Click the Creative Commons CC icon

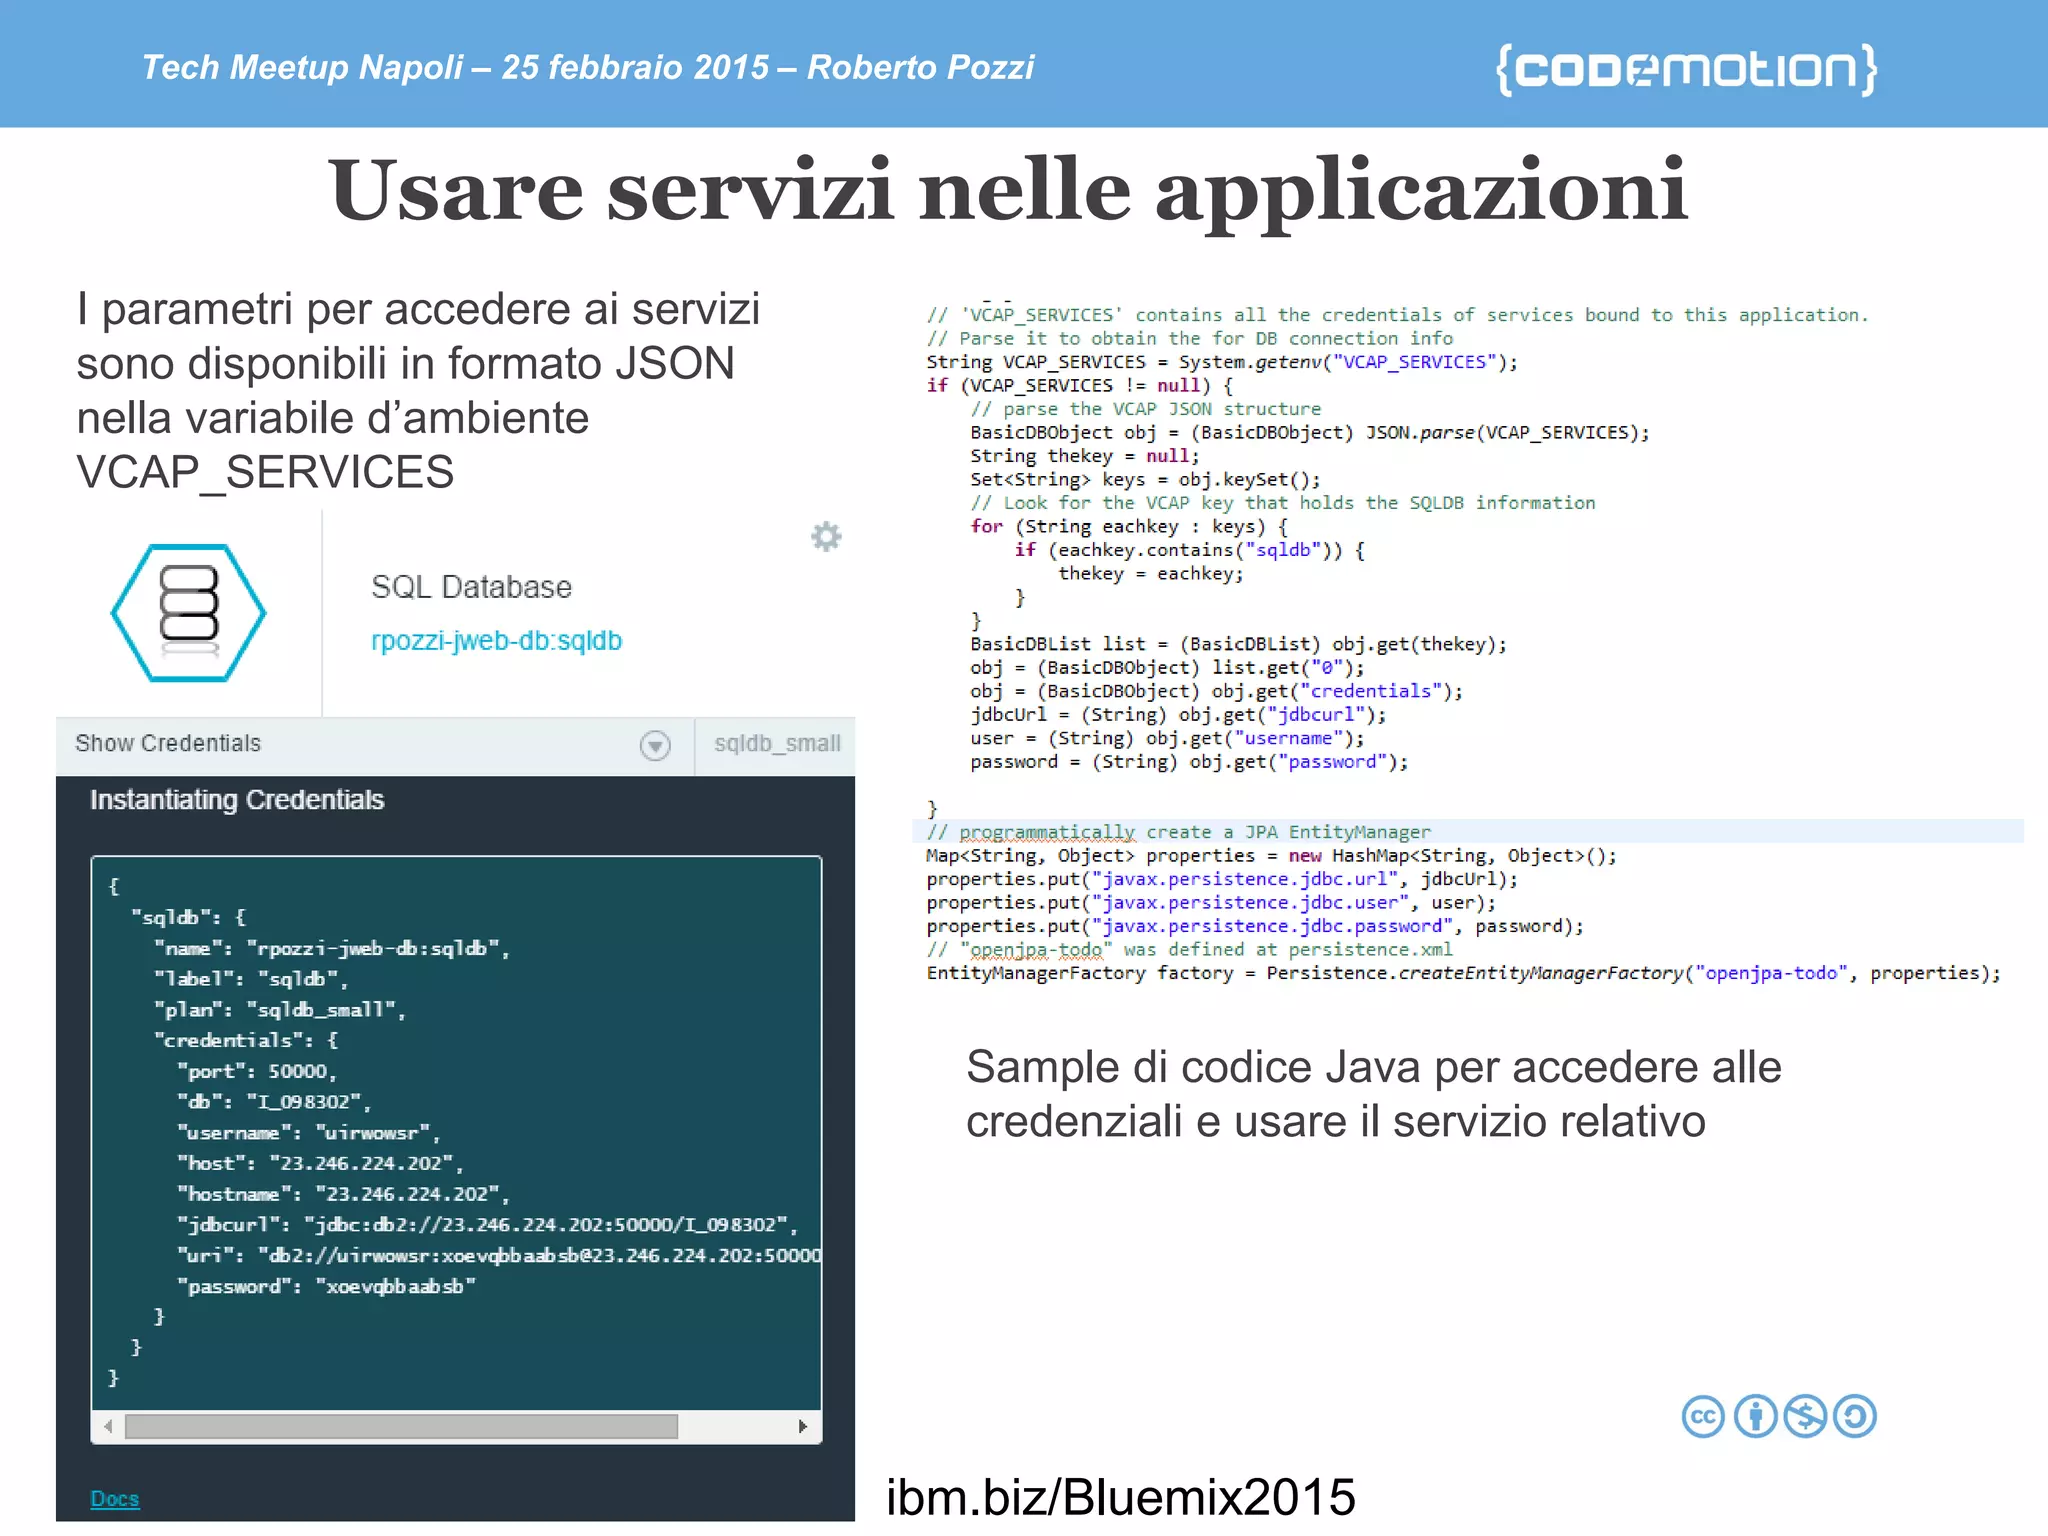point(1703,1417)
